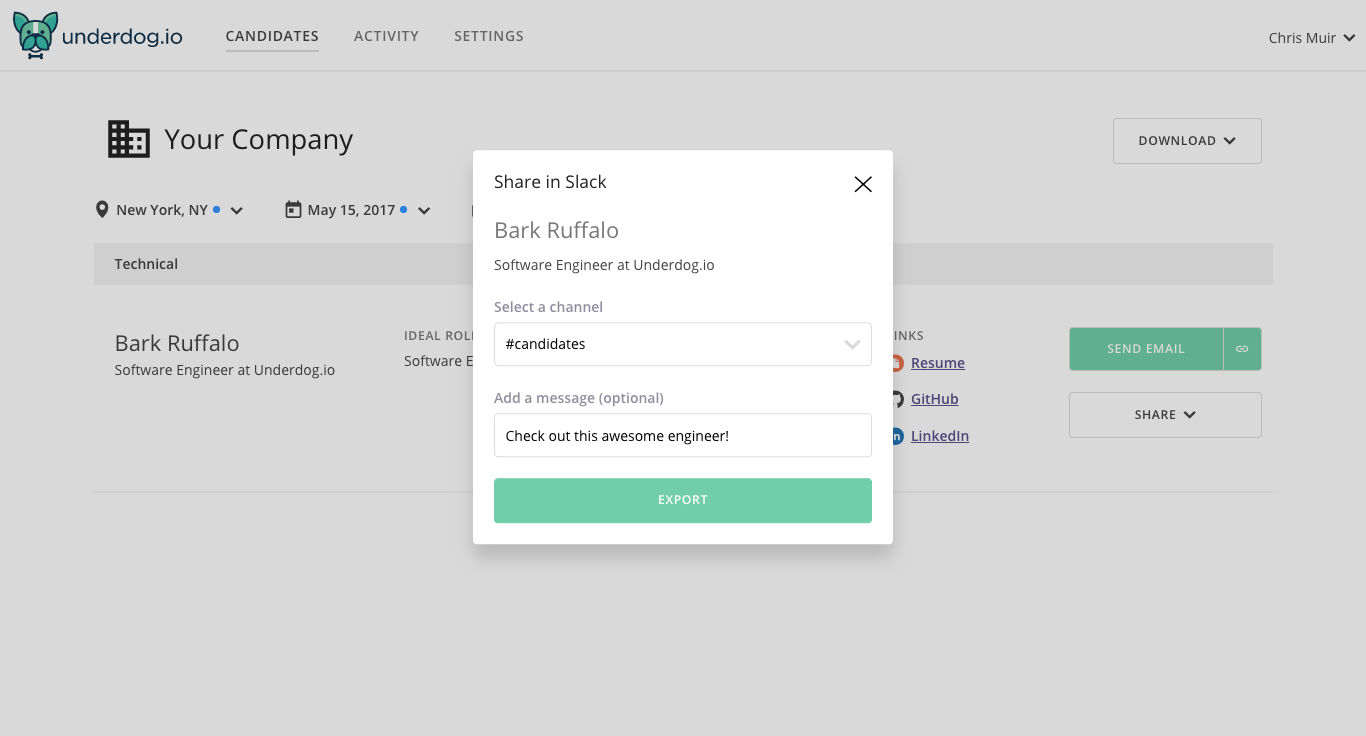
Task: Open the Resume link
Action: coord(938,363)
